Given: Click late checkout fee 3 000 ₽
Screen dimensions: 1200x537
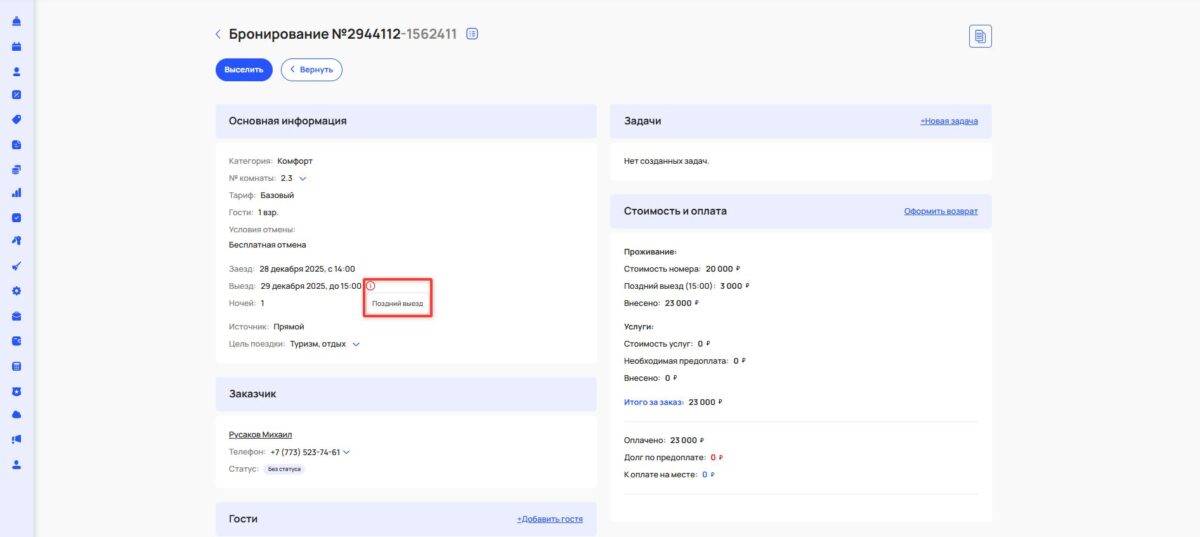Looking at the screenshot, I should pos(735,286).
